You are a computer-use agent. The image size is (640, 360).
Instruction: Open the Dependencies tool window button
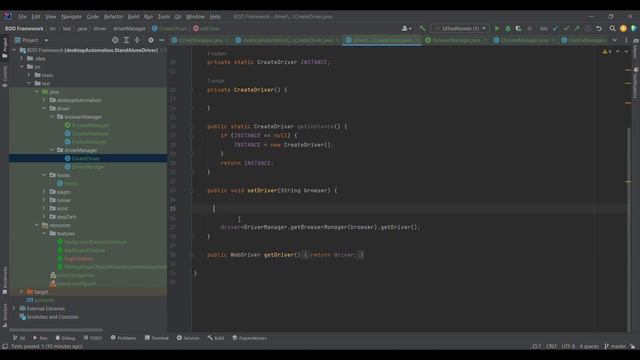pyautogui.click(x=249, y=338)
